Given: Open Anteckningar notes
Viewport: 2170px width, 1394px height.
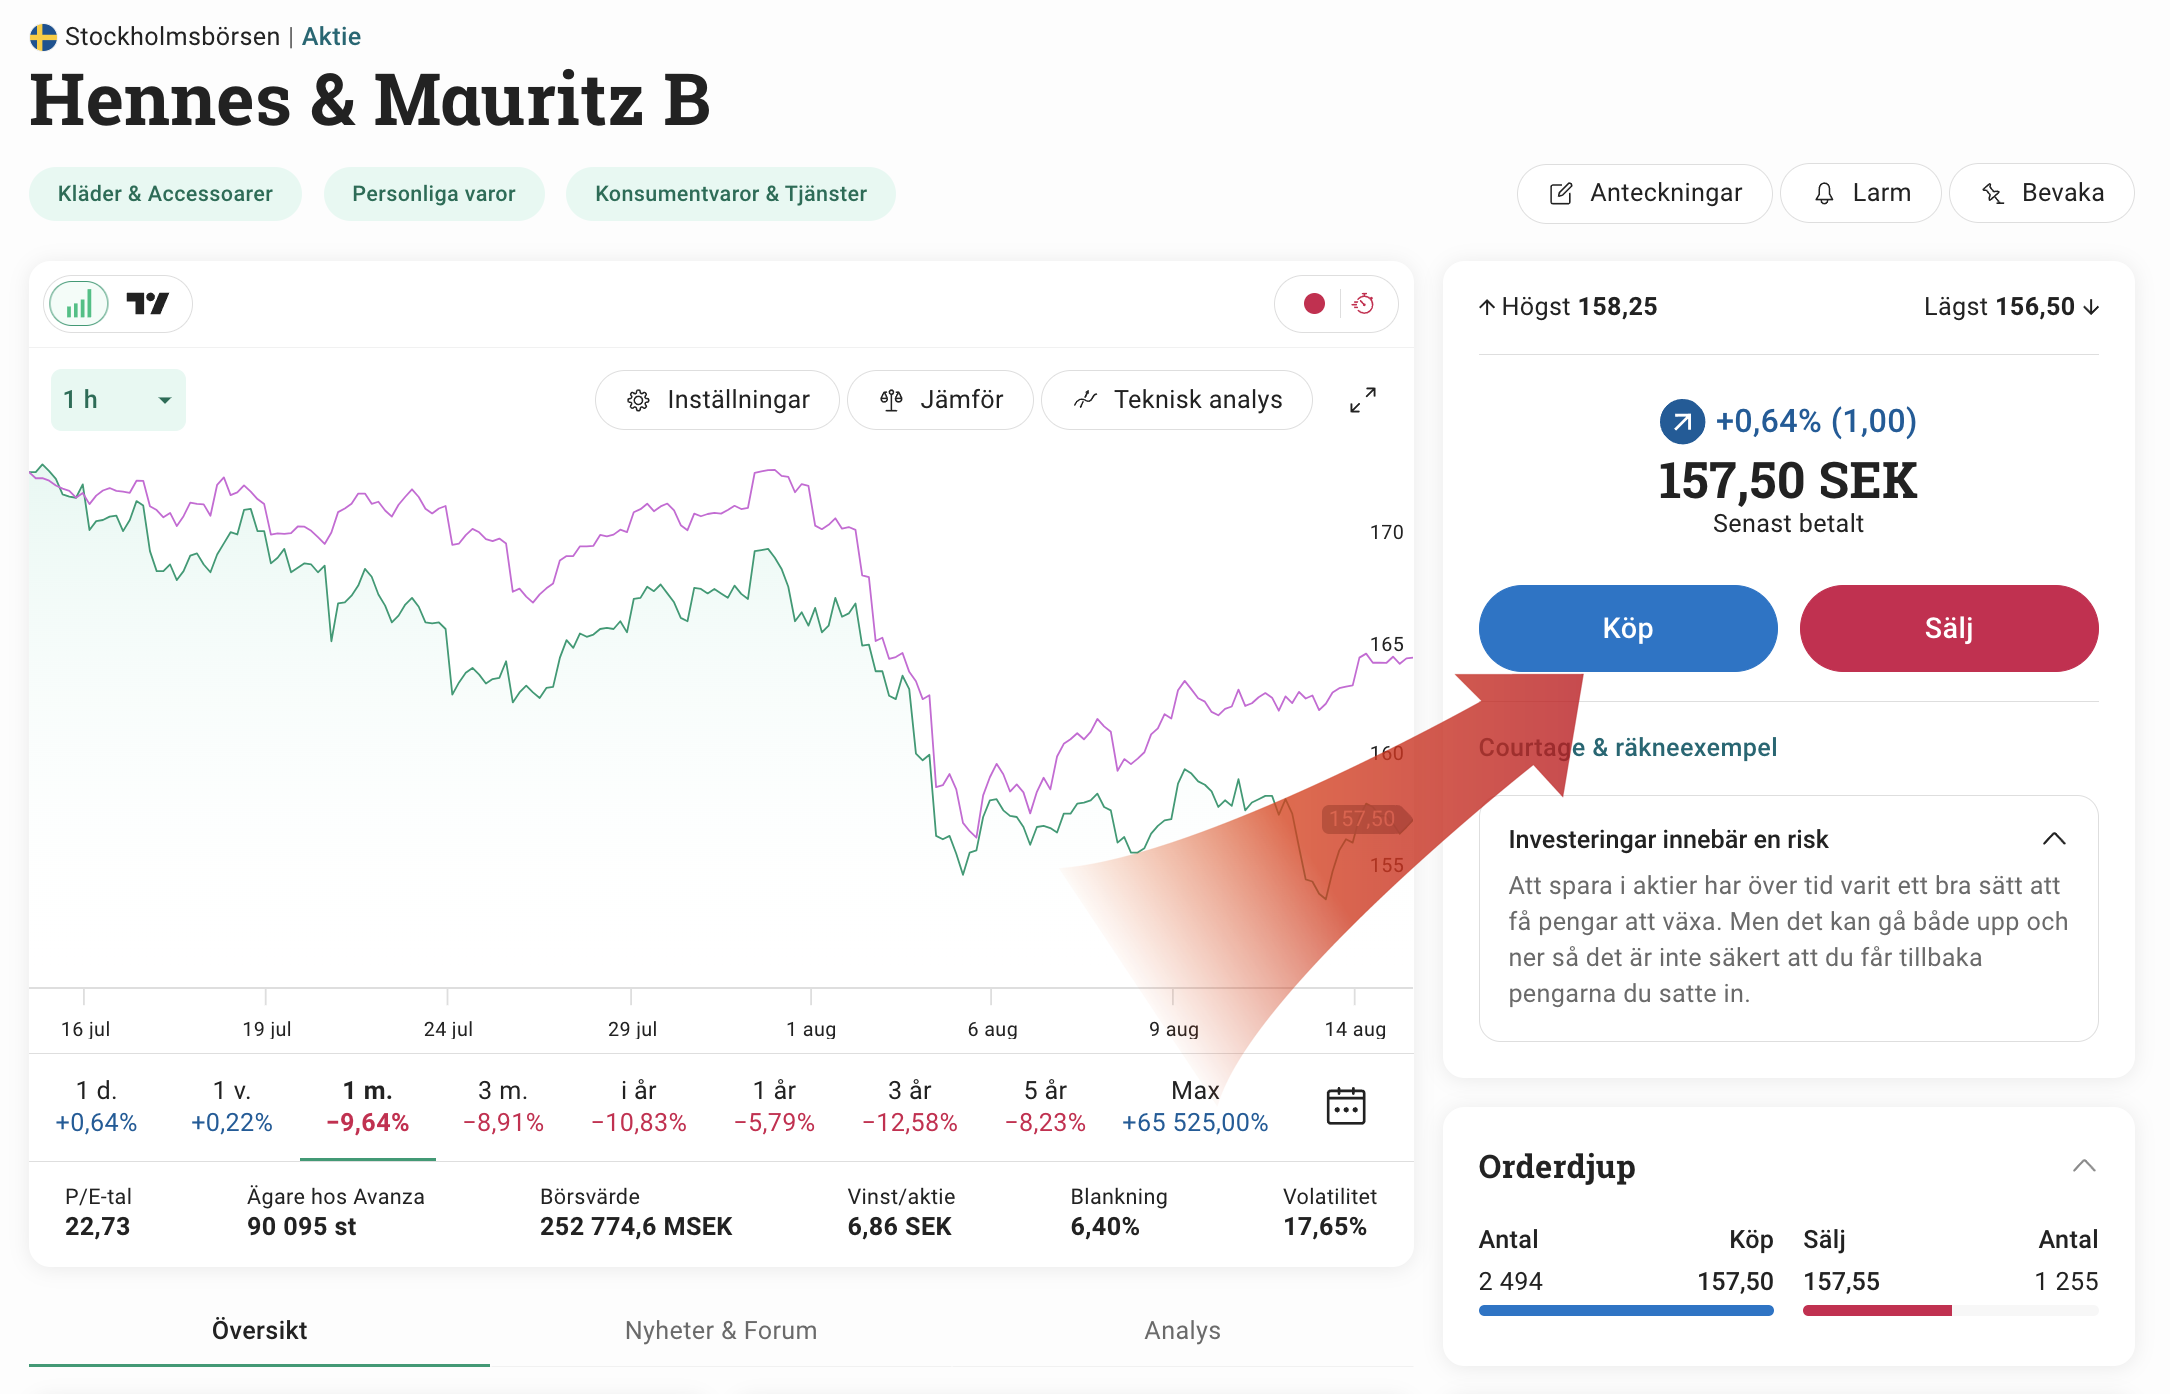Looking at the screenshot, I should pyautogui.click(x=1645, y=193).
